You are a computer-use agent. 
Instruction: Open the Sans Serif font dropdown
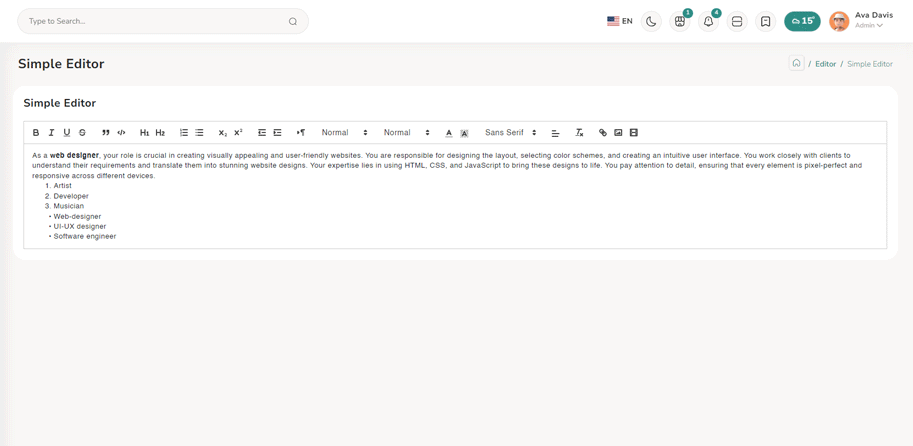pos(511,133)
